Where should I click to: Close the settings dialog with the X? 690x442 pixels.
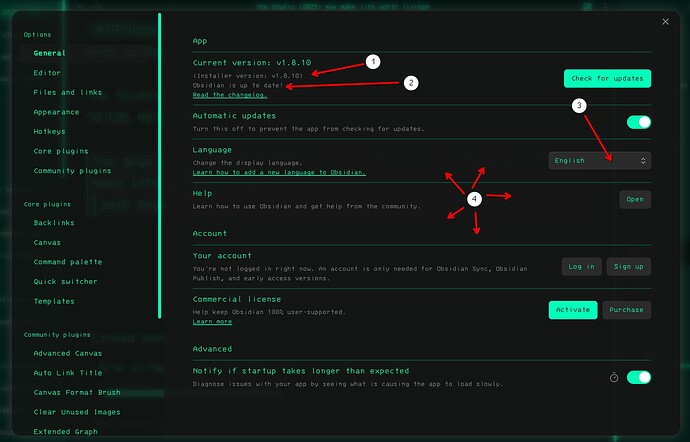pyautogui.click(x=665, y=22)
